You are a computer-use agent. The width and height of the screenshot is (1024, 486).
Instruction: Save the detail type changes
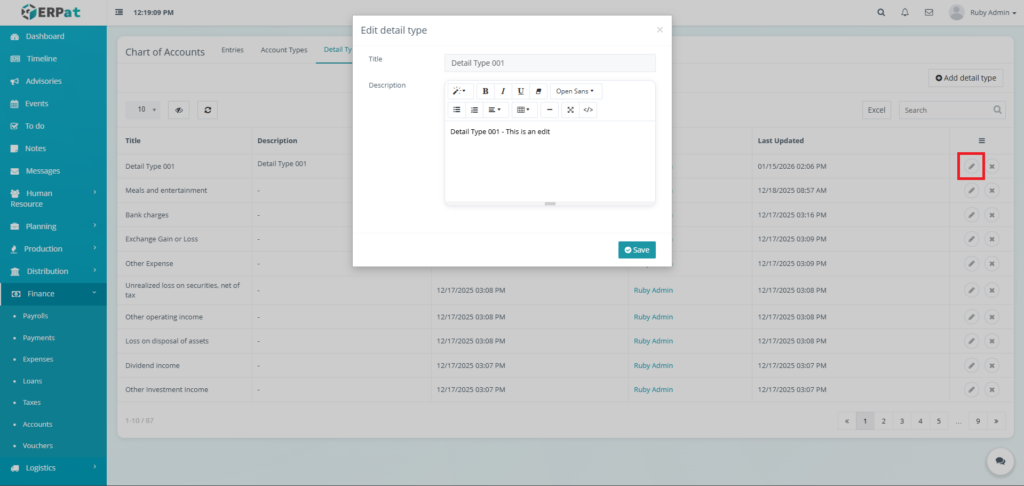pos(636,250)
